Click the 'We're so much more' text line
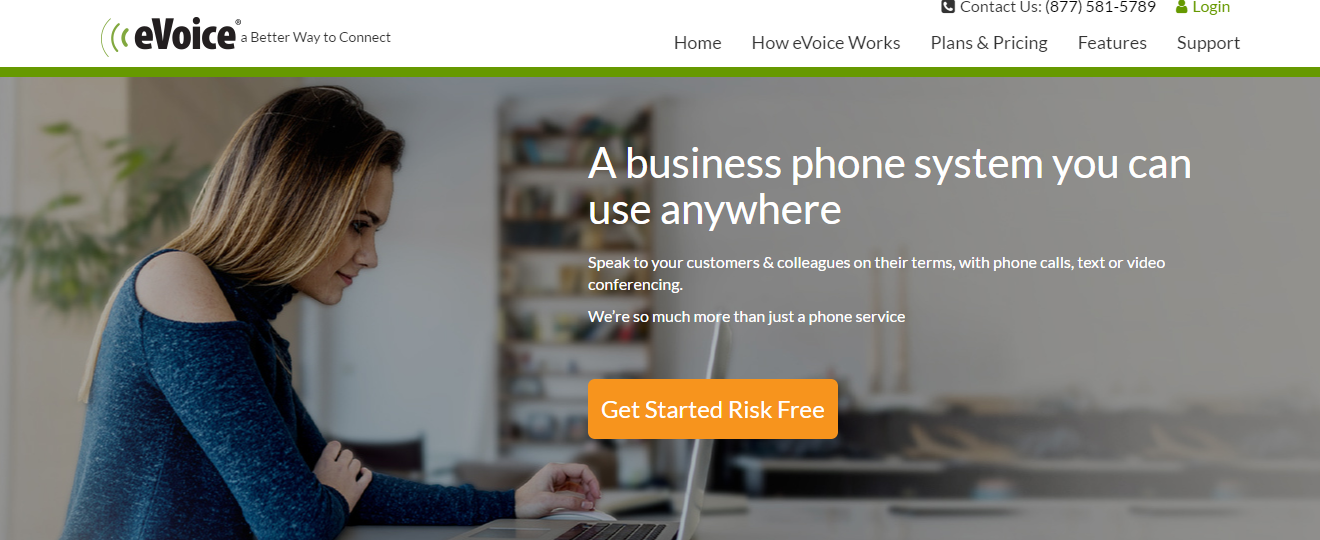This screenshot has width=1320, height=540. coord(746,317)
